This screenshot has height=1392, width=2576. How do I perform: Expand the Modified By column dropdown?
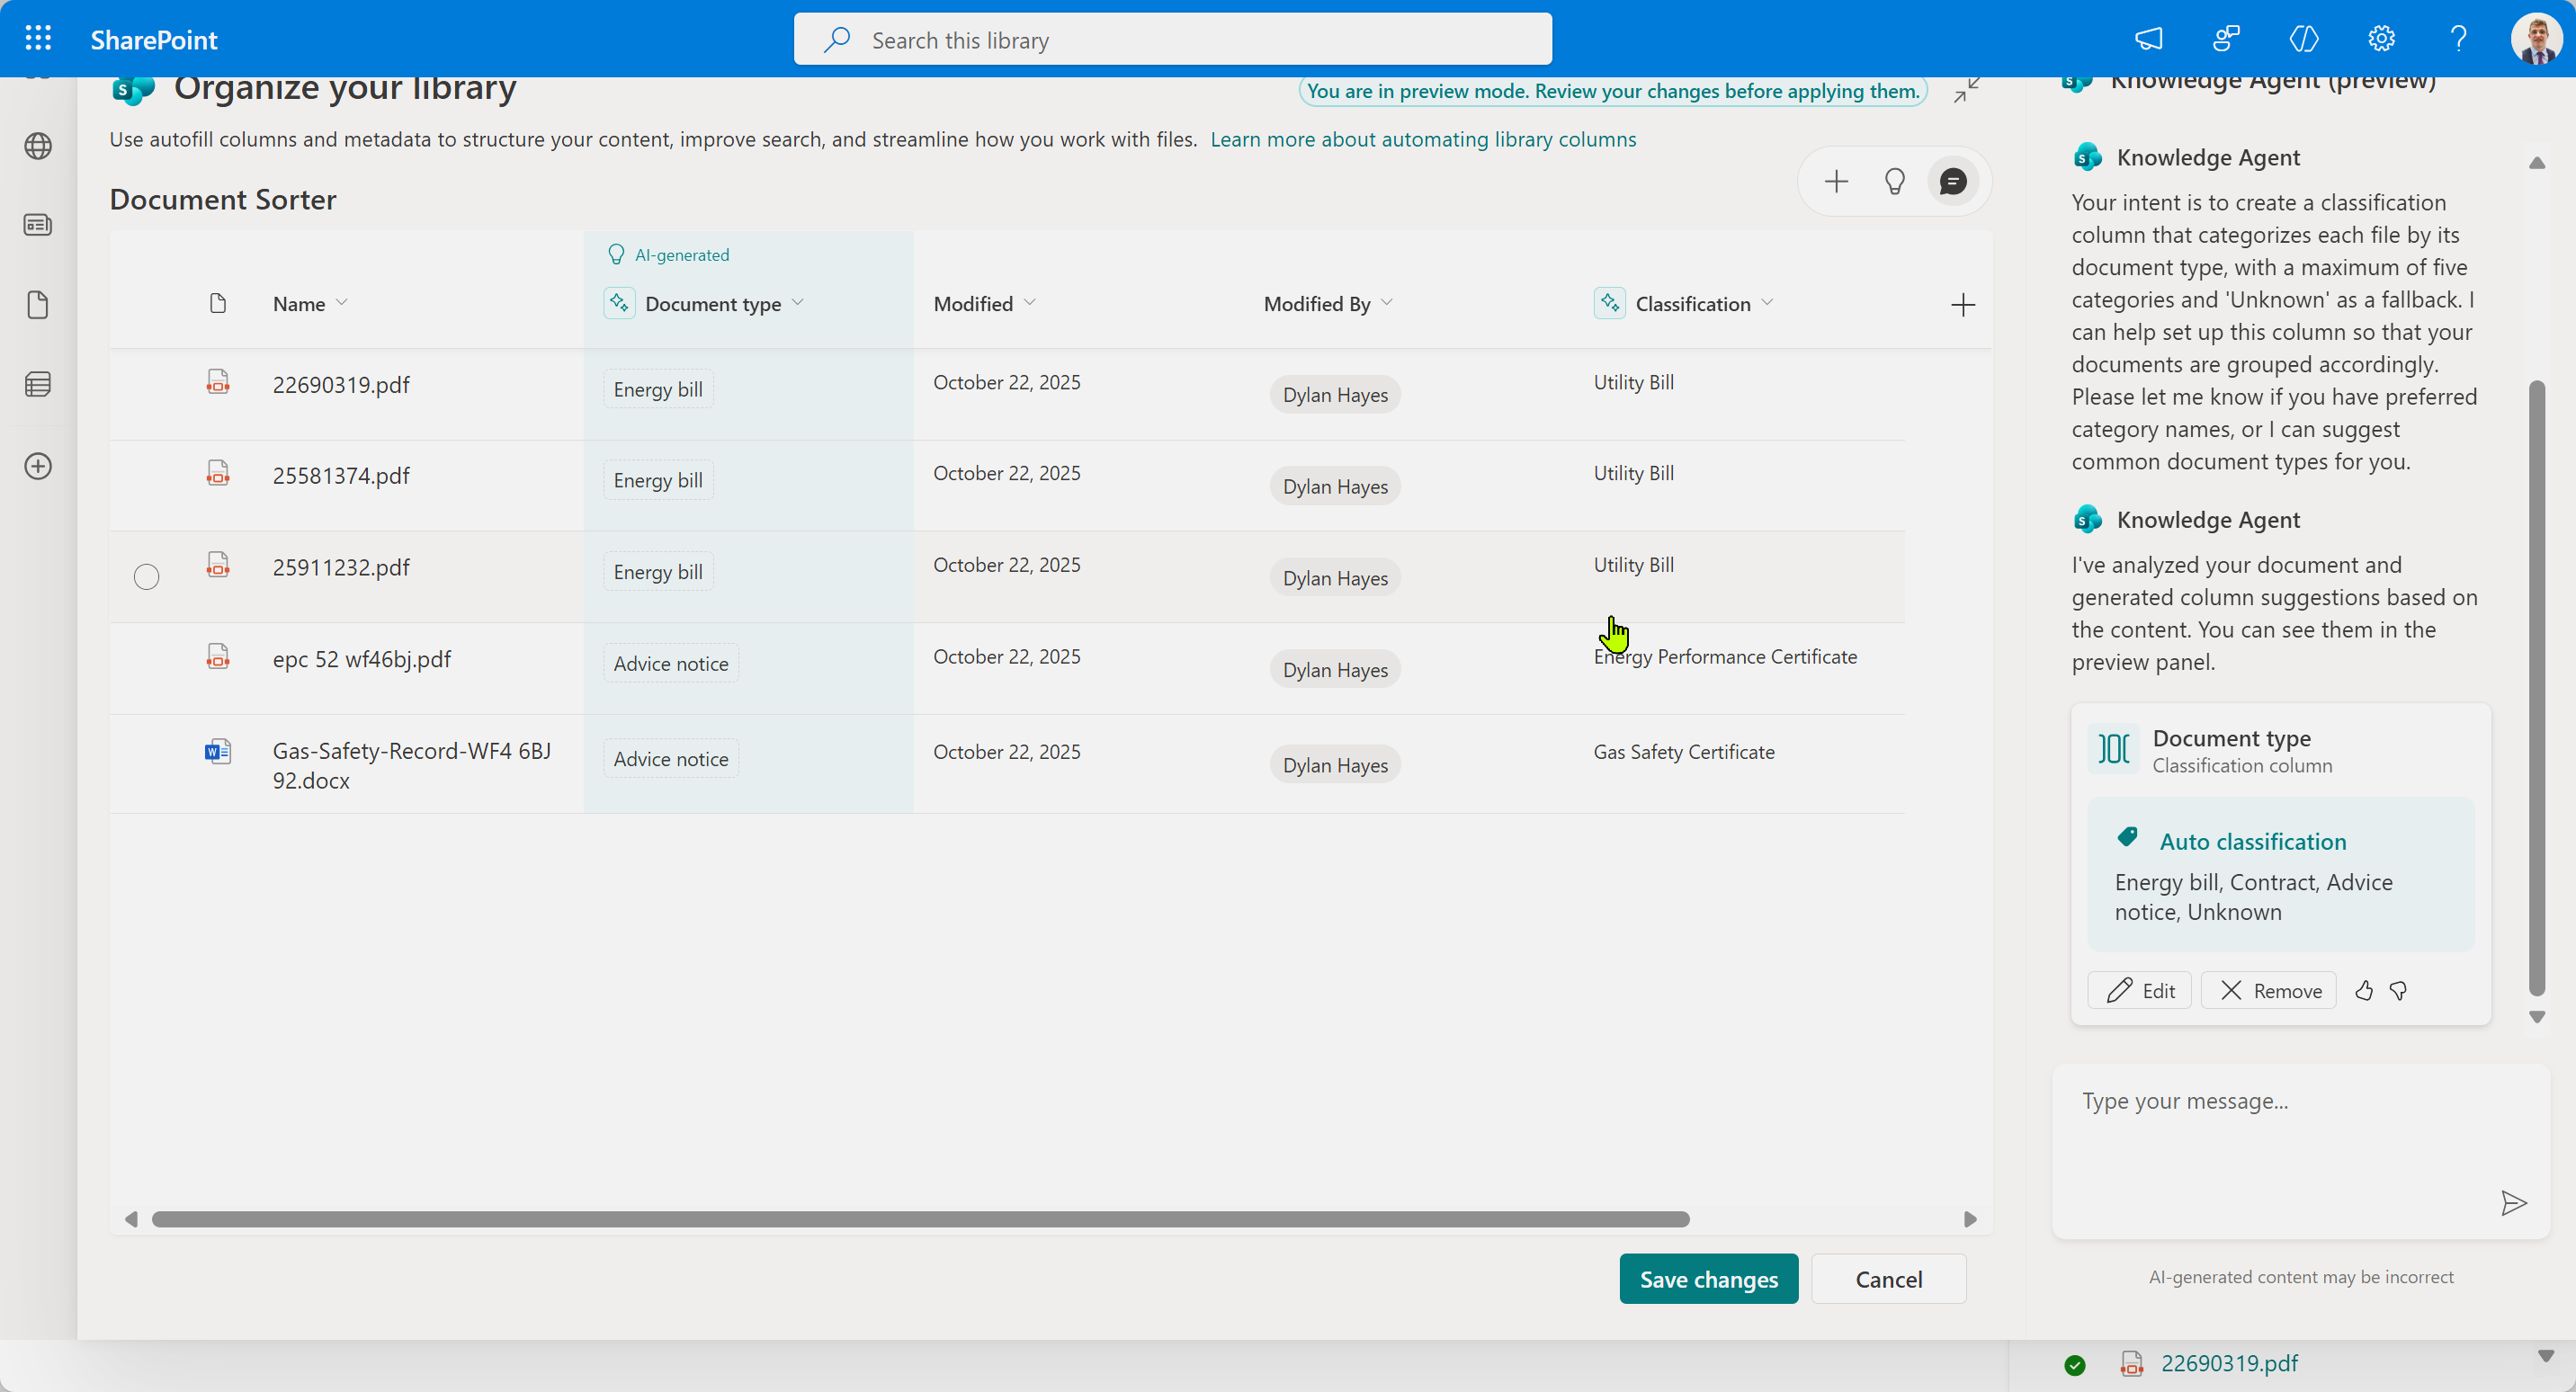pyautogui.click(x=1386, y=303)
